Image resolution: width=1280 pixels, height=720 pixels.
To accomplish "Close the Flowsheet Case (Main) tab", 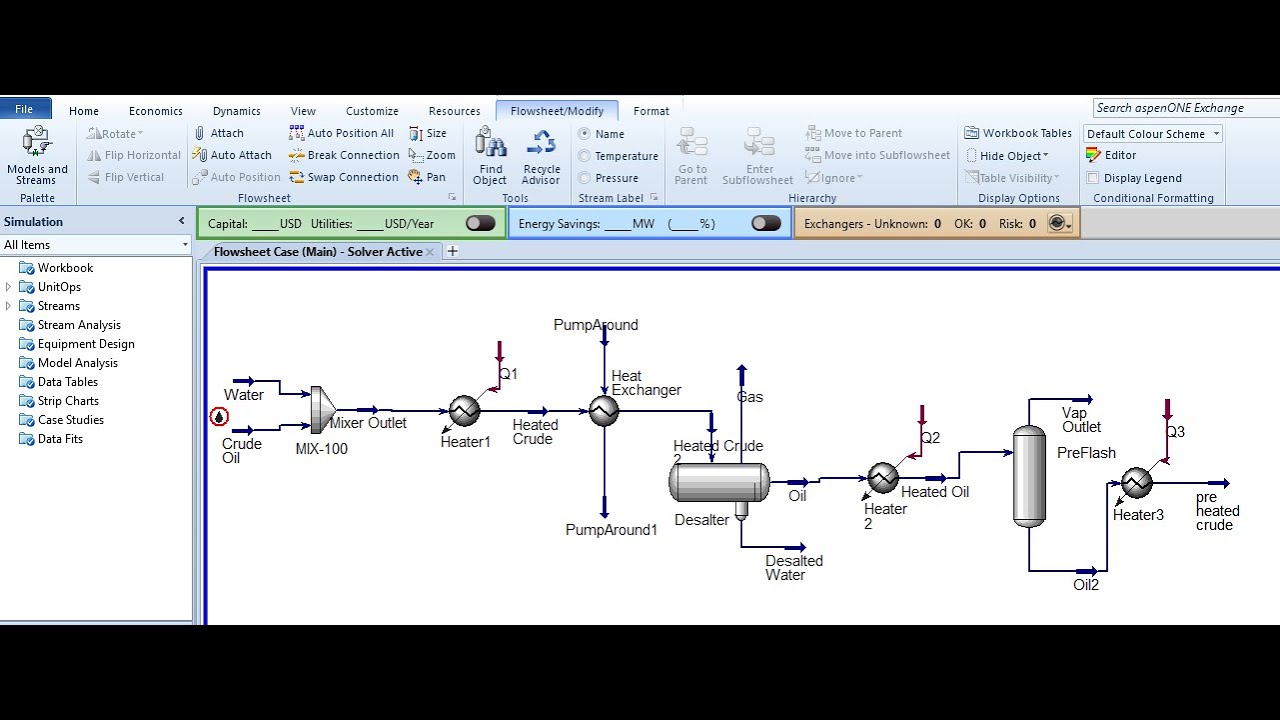I will 430,252.
